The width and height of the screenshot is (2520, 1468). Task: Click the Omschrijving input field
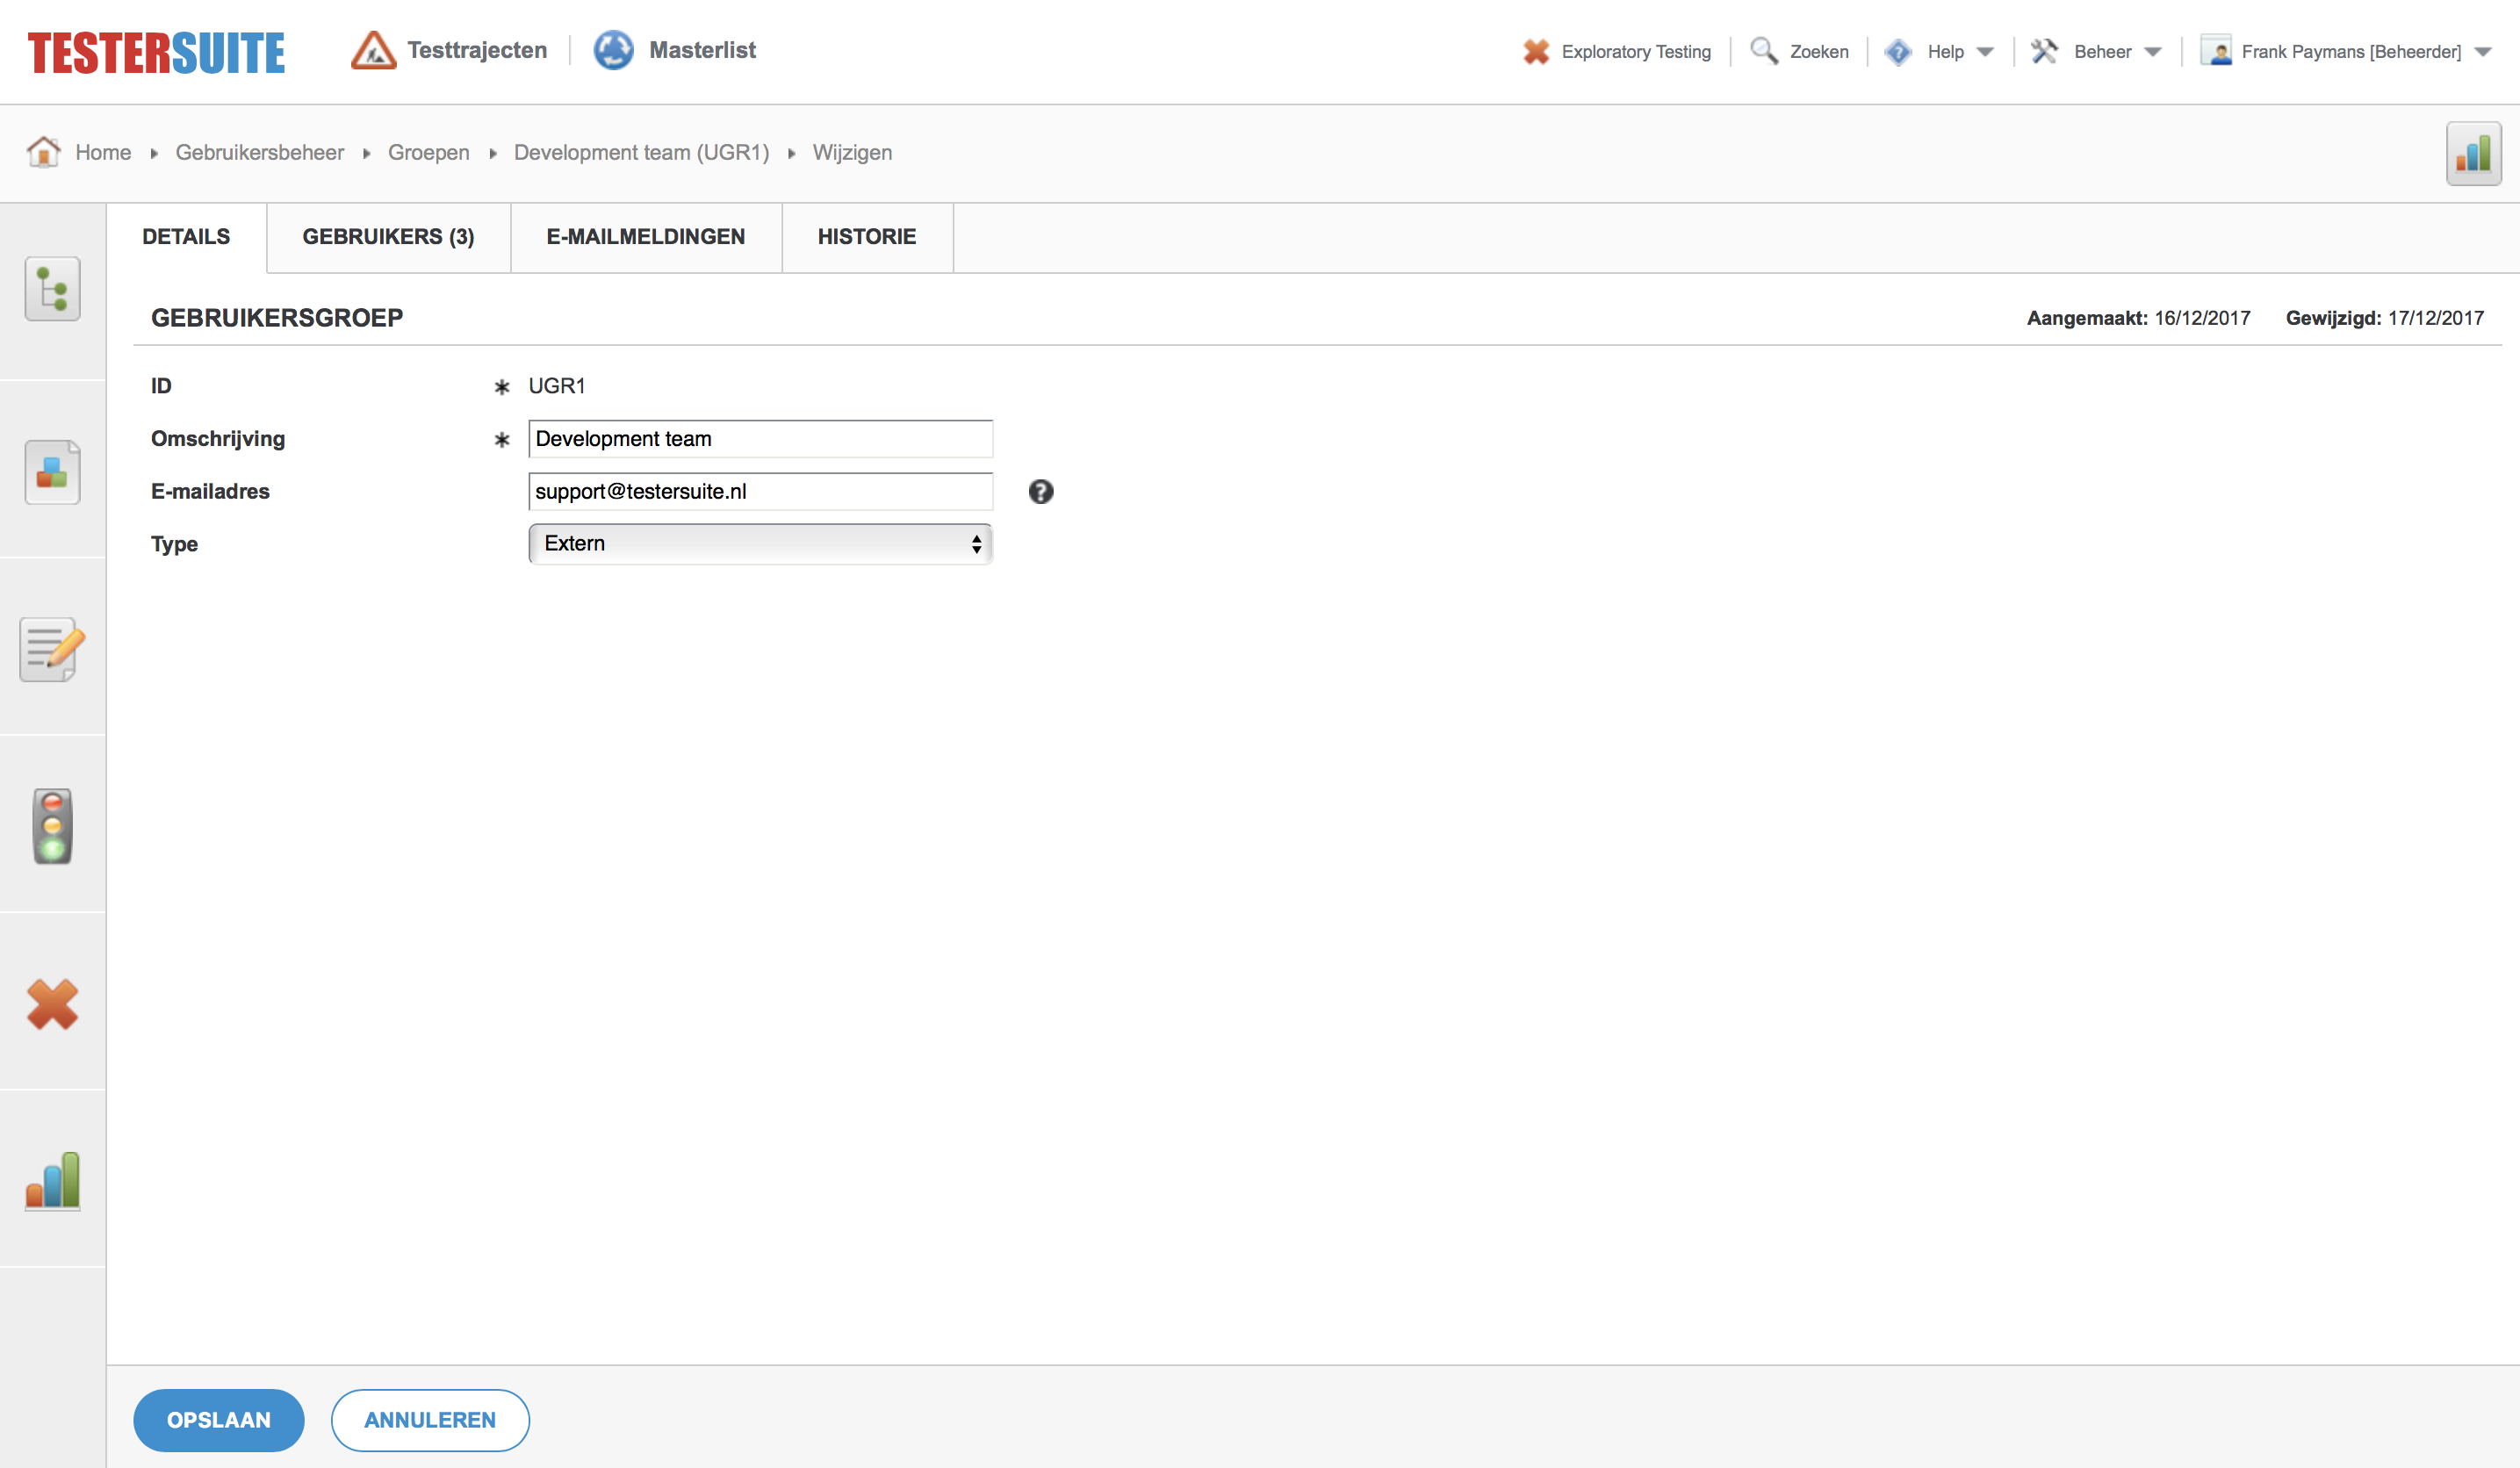pos(760,439)
